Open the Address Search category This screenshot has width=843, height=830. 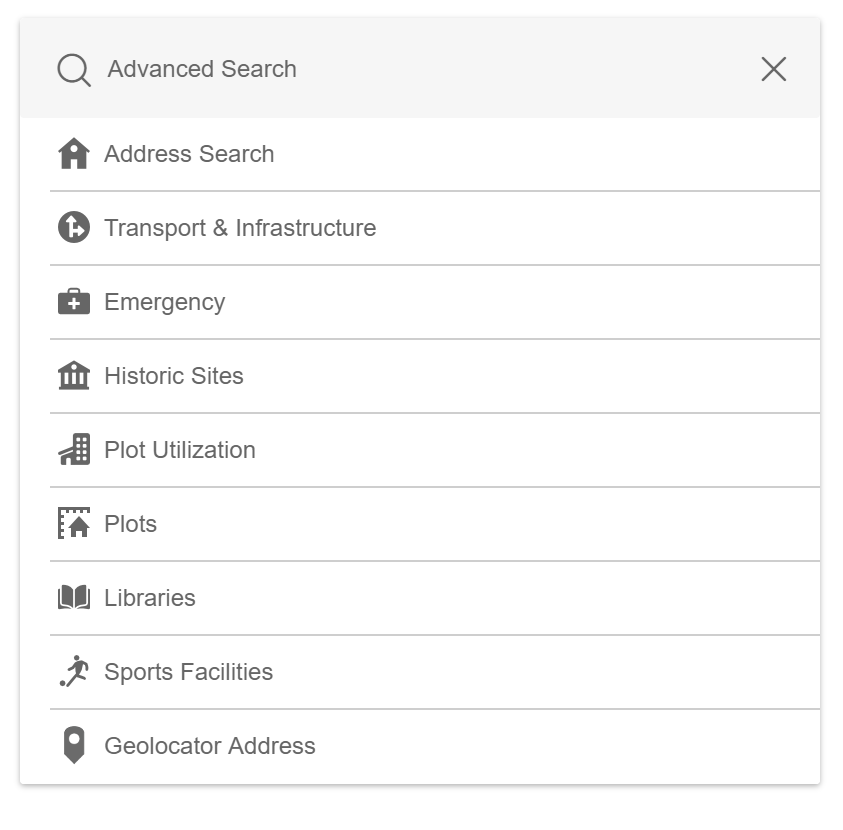coord(189,154)
